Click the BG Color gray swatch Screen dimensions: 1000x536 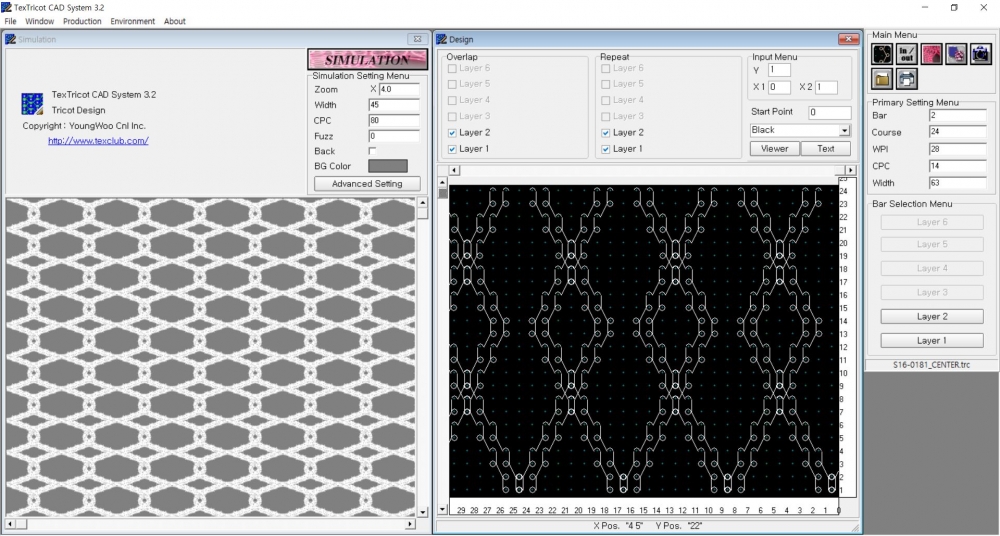tap(388, 166)
